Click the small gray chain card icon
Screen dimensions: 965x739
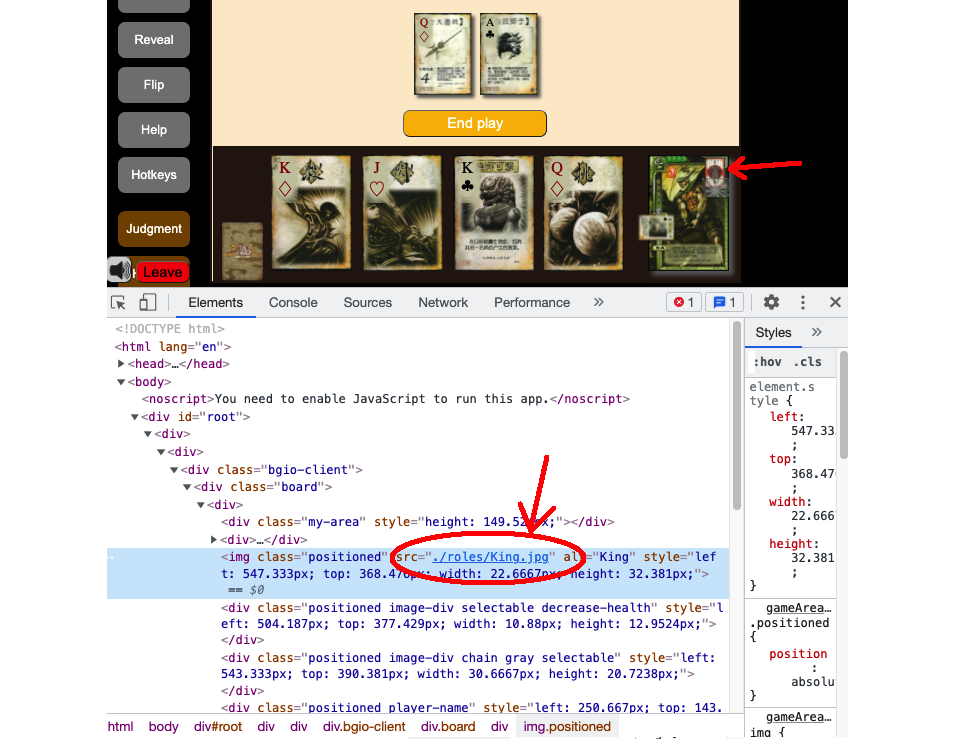tap(656, 226)
